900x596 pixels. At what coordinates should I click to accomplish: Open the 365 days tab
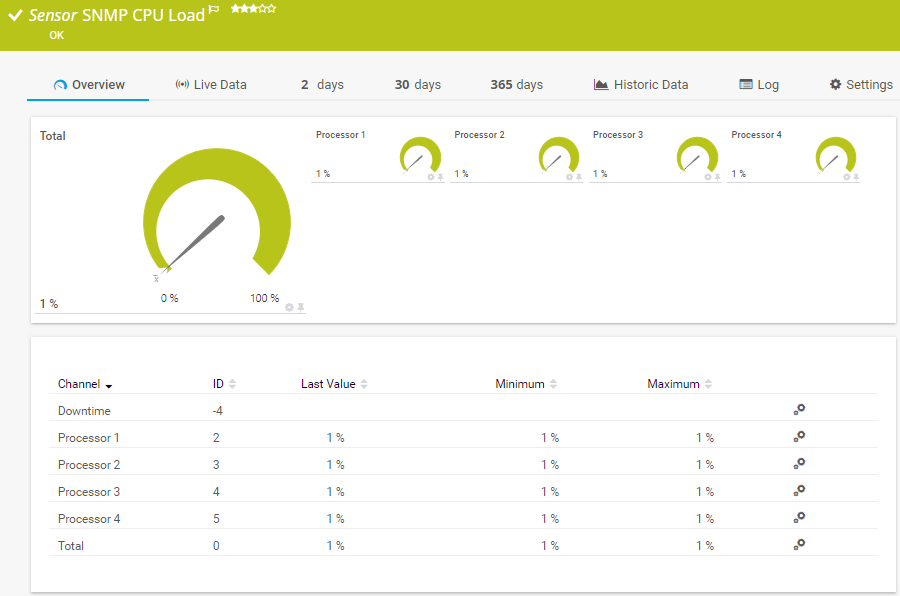(x=516, y=84)
